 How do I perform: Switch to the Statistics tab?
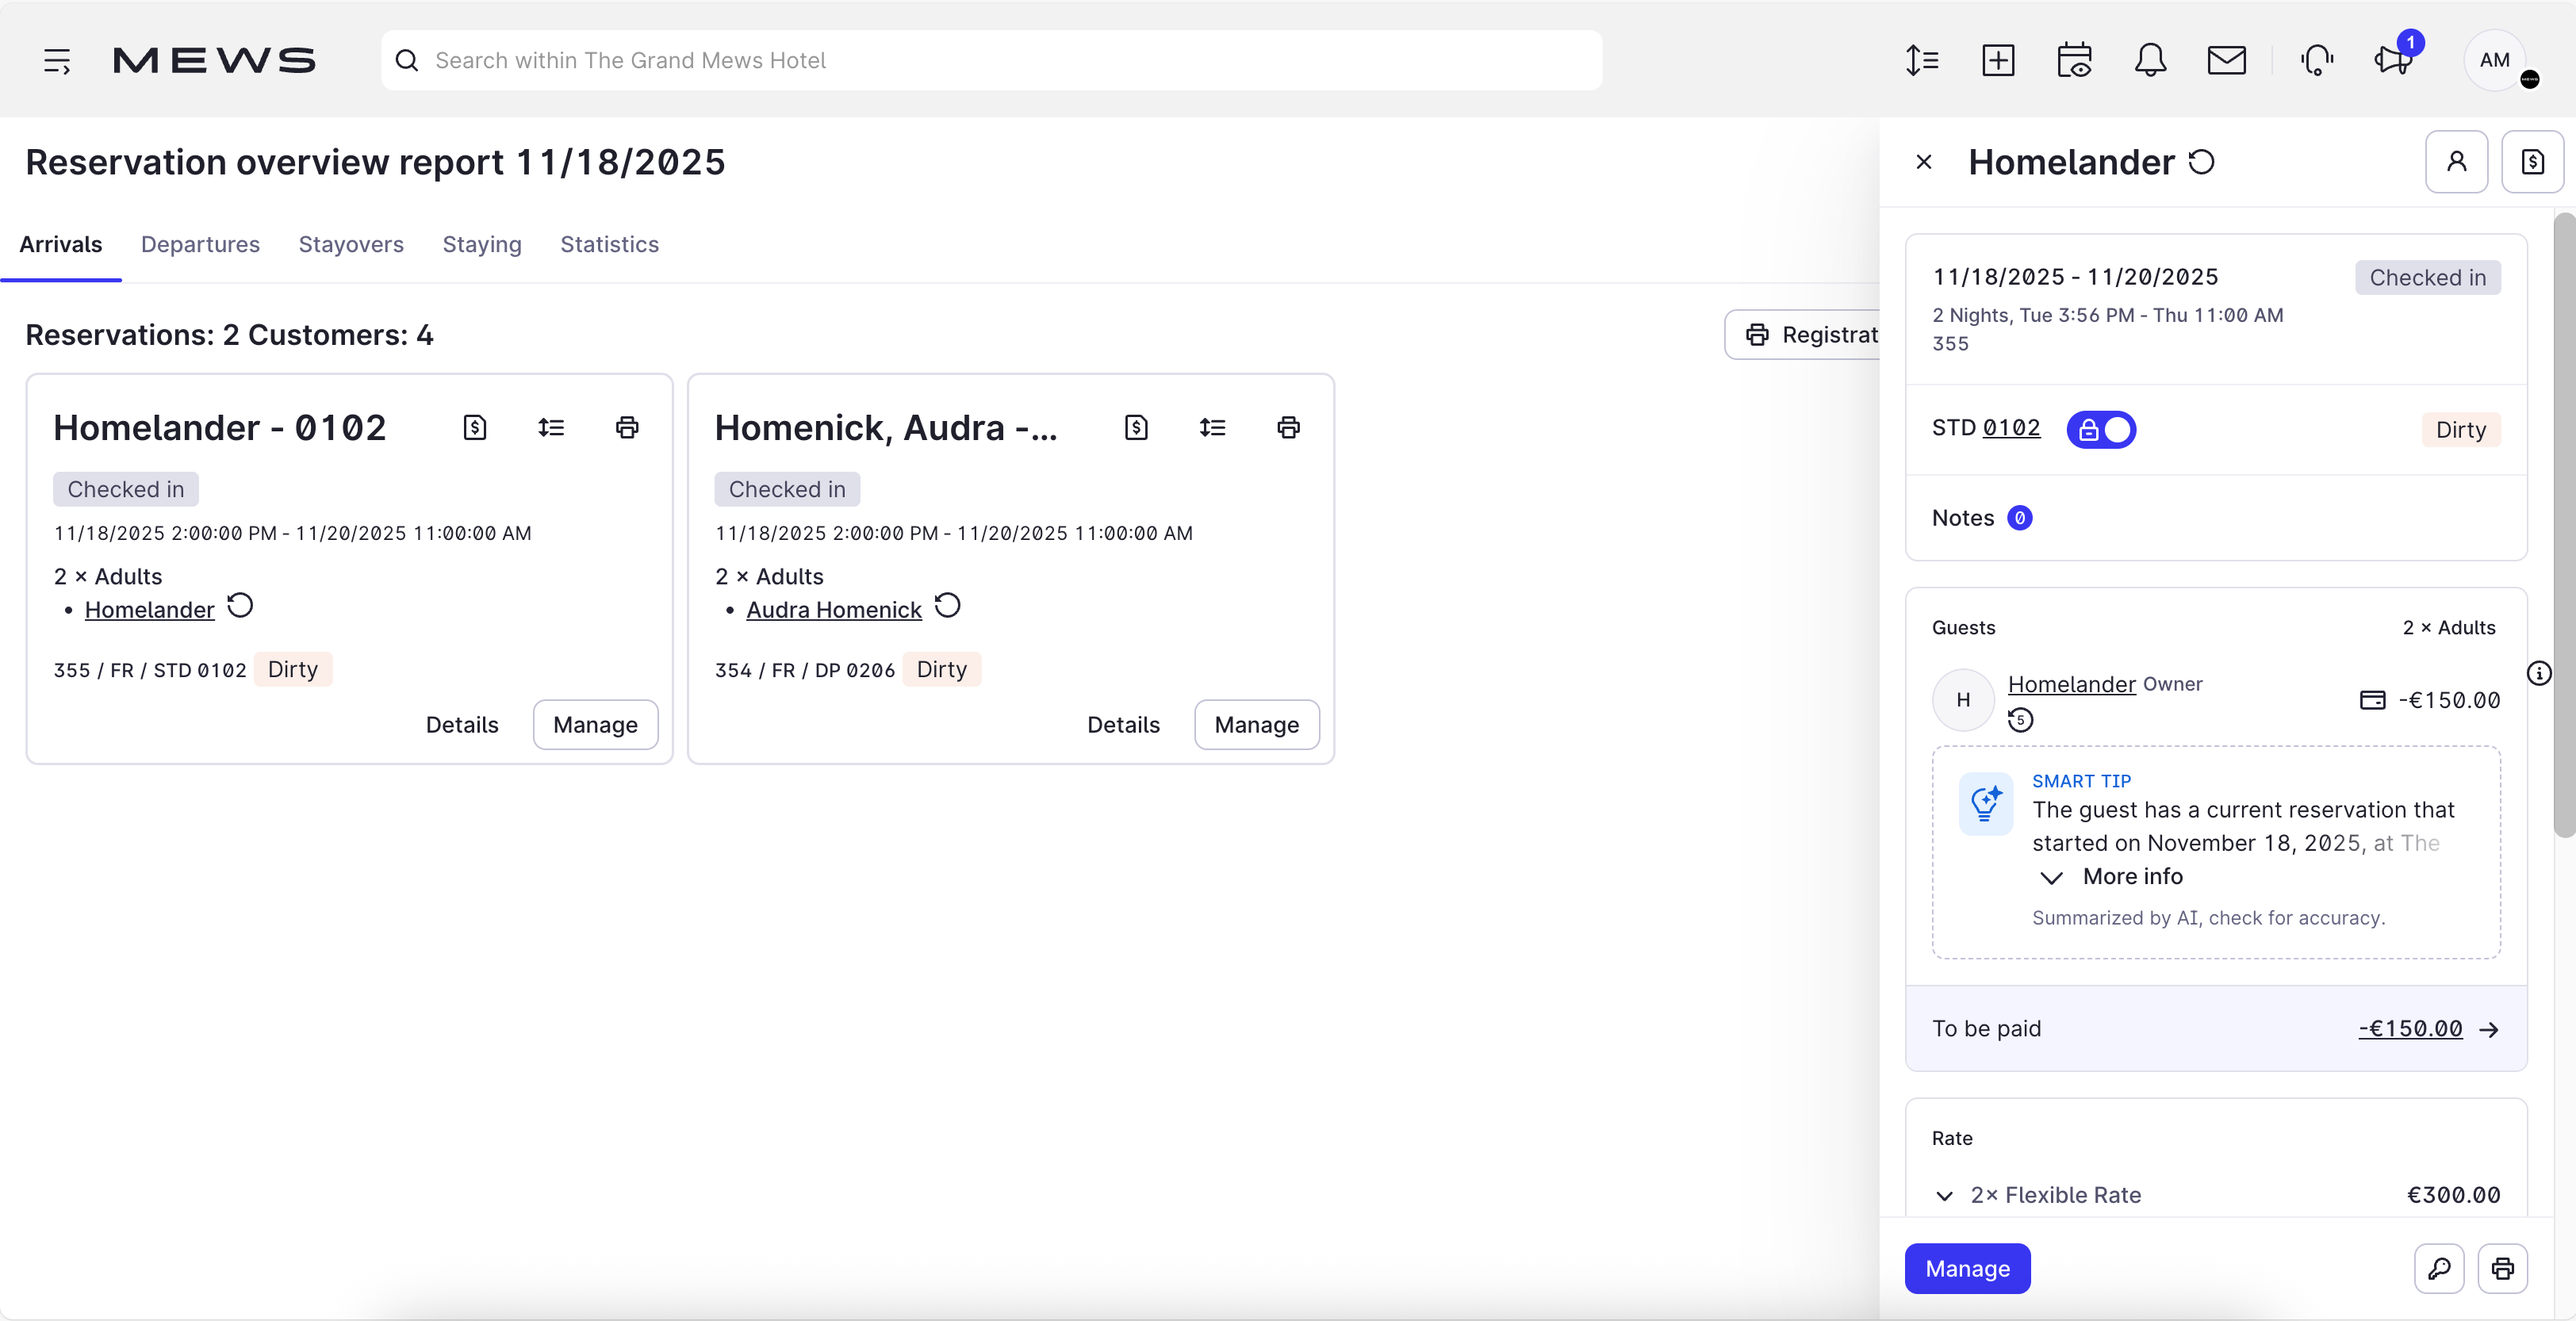tap(609, 244)
